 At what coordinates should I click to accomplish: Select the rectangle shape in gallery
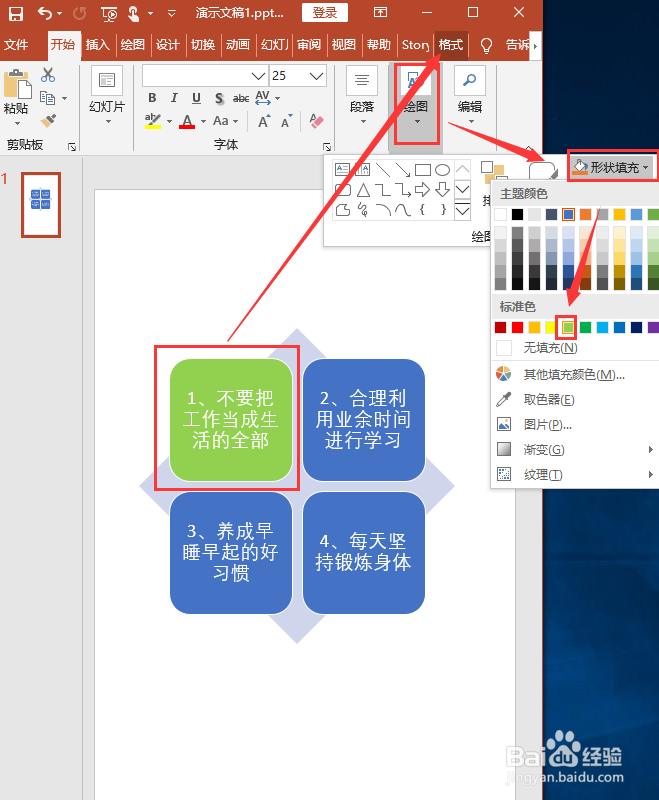[423, 169]
